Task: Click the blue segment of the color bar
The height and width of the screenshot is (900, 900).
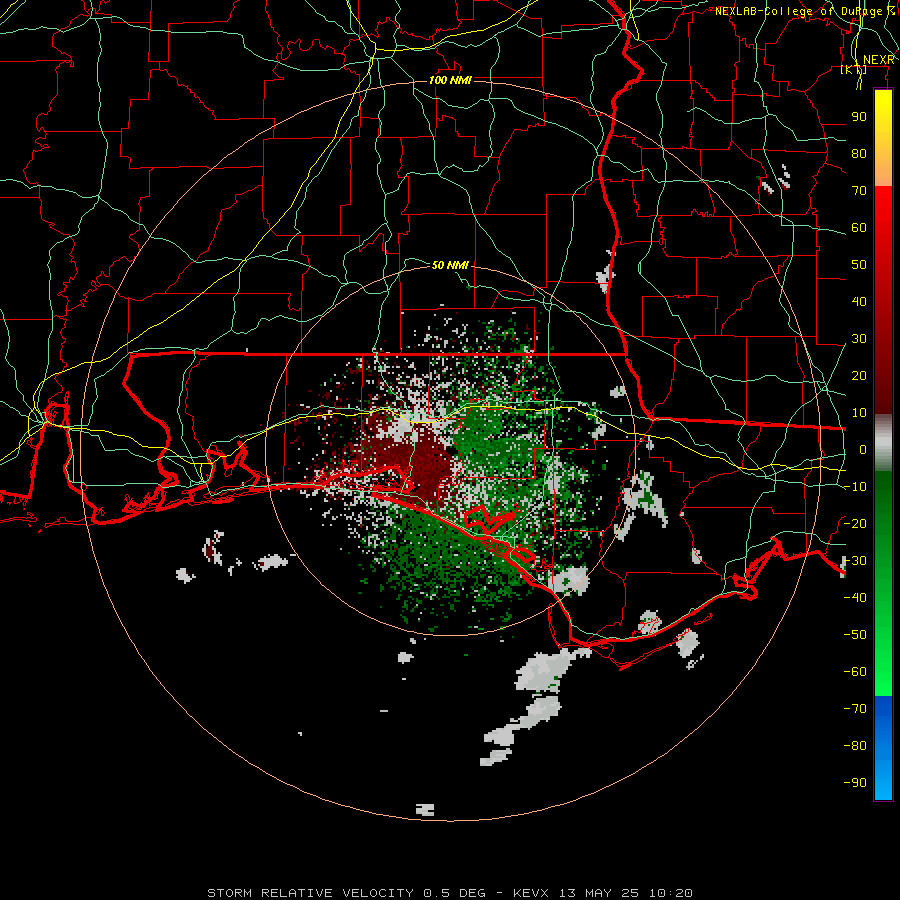Action: [x=883, y=747]
